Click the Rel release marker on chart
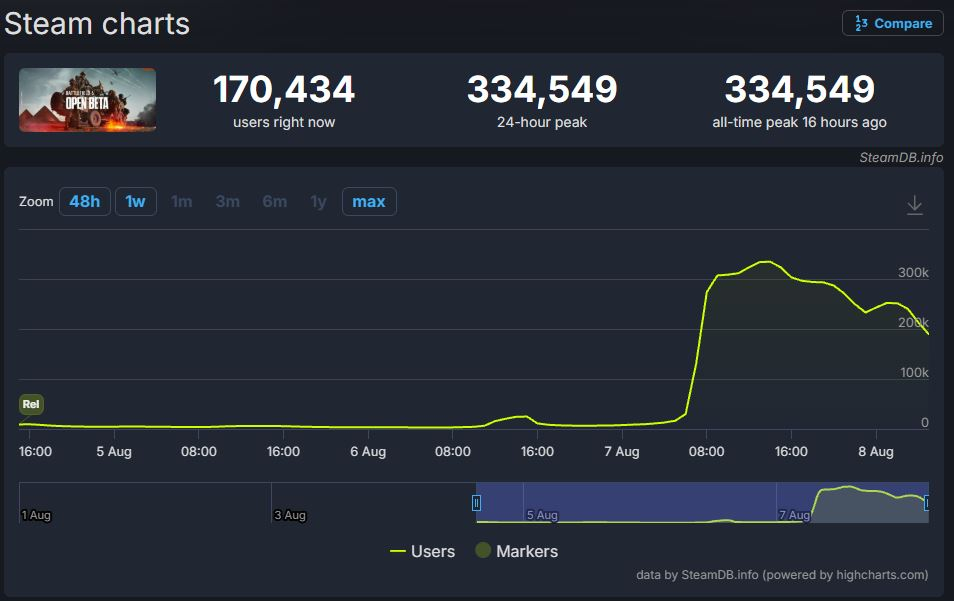 click(x=31, y=404)
